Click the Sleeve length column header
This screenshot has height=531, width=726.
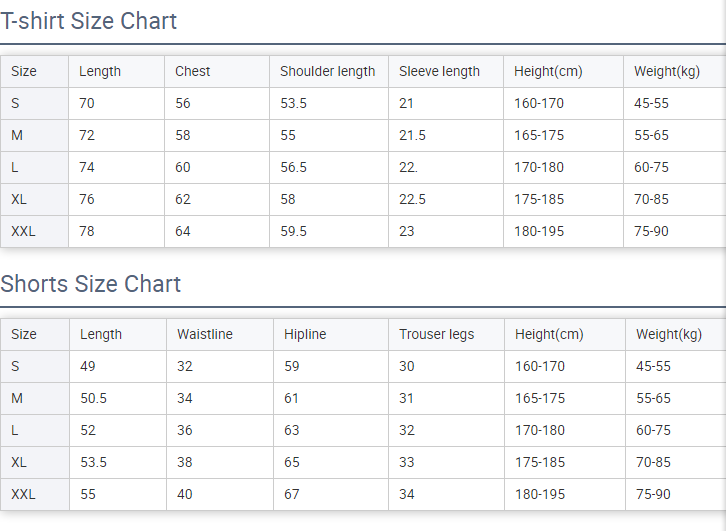coord(439,71)
